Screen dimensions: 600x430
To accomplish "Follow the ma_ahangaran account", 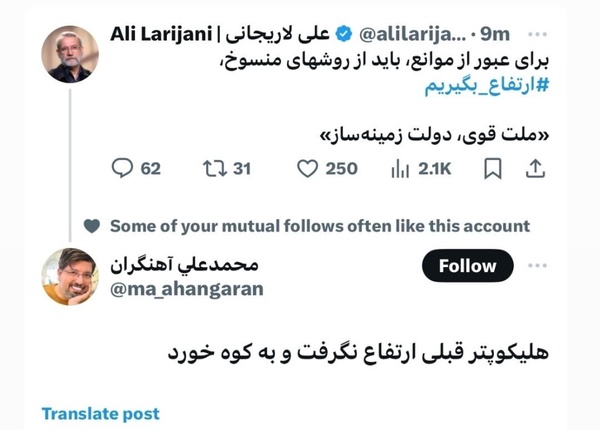I will [468, 266].
